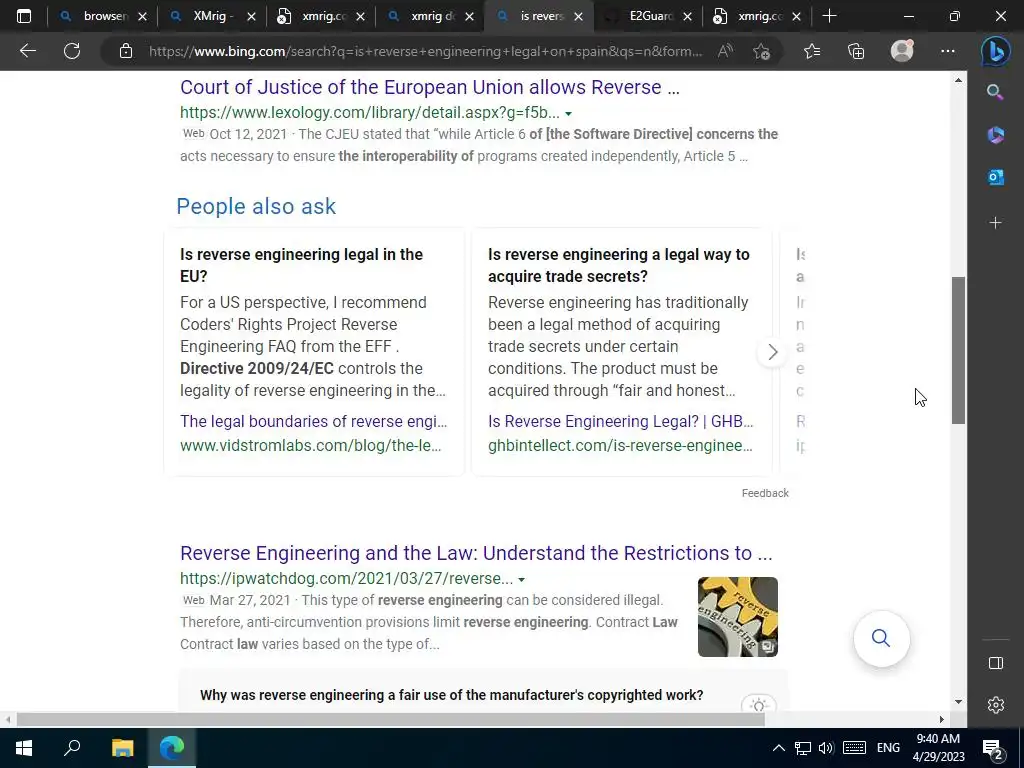
Task: Open Reverse Engineering and the Law result
Action: tap(476, 553)
